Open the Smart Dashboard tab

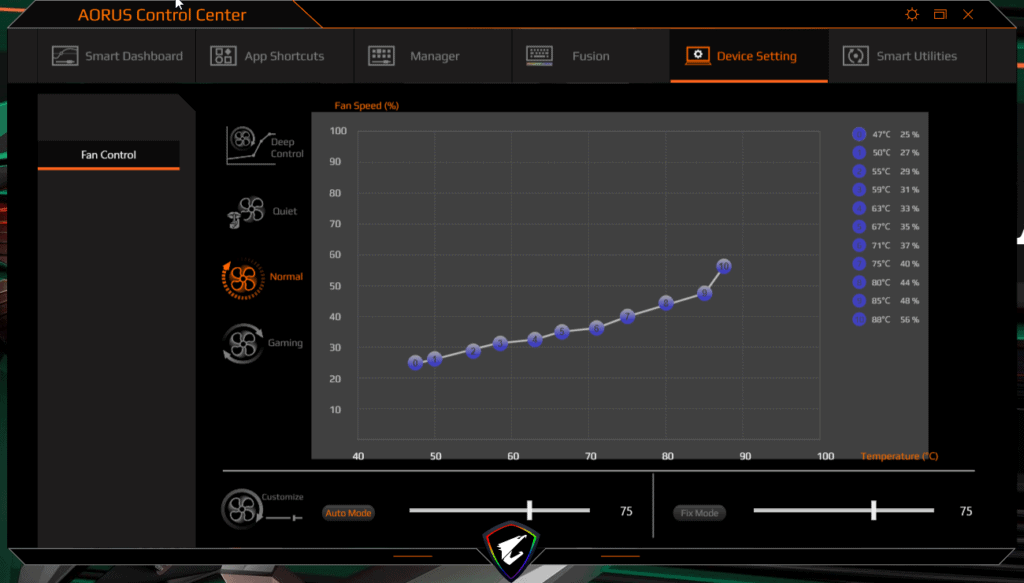point(118,56)
